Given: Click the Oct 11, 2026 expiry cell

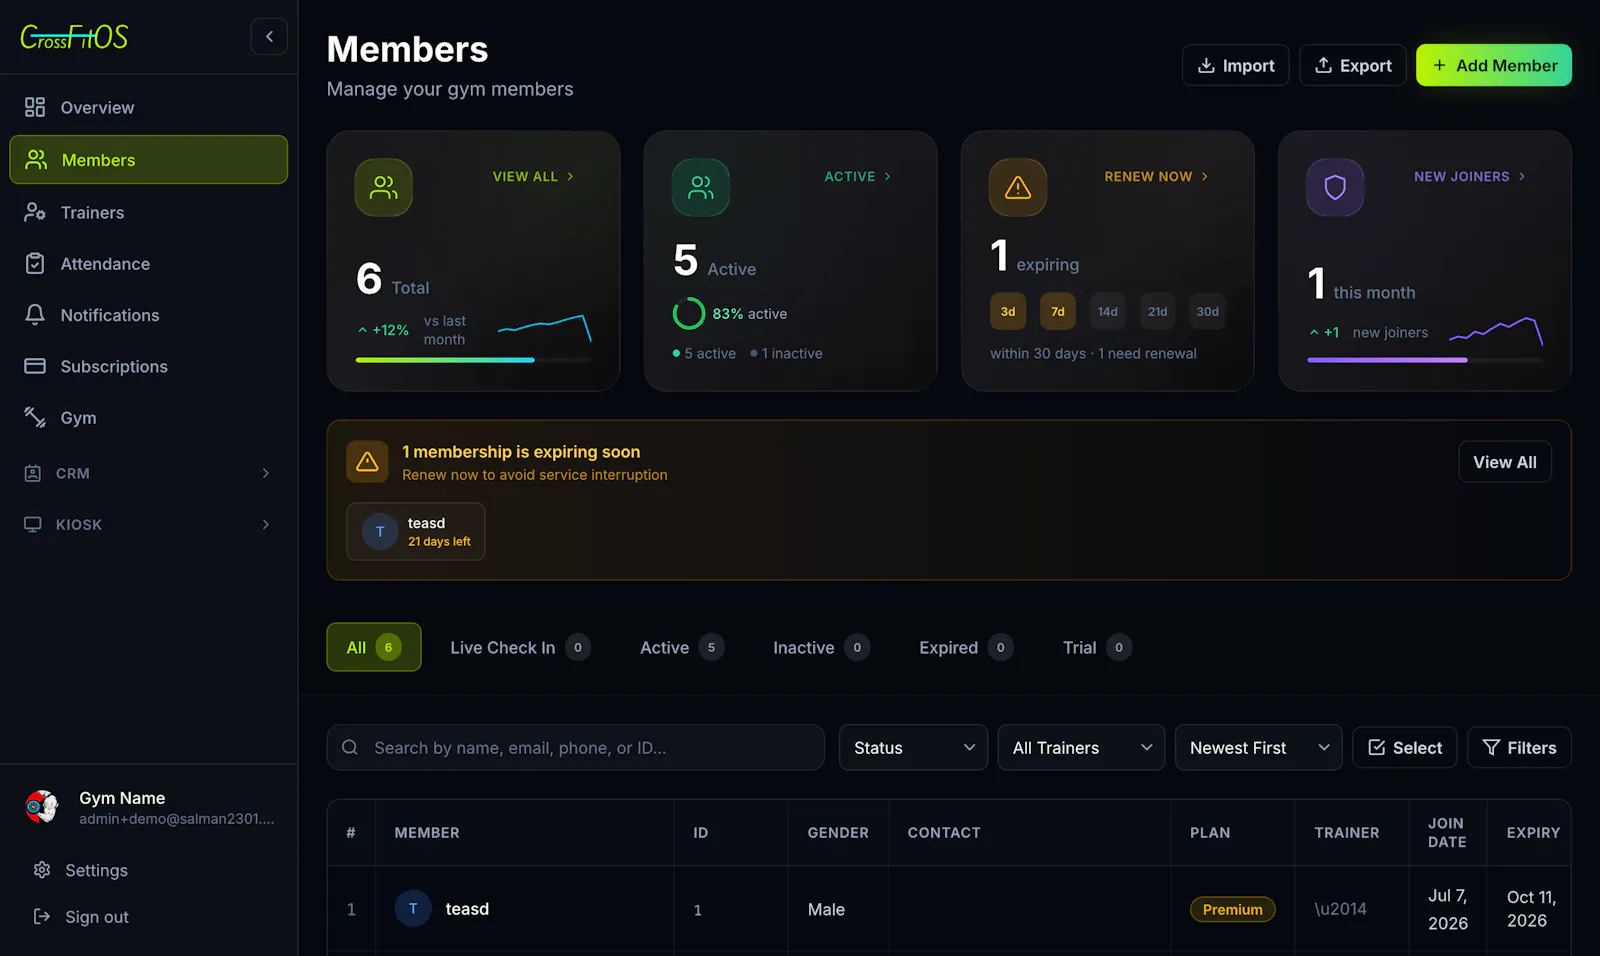Looking at the screenshot, I should click(1532, 908).
